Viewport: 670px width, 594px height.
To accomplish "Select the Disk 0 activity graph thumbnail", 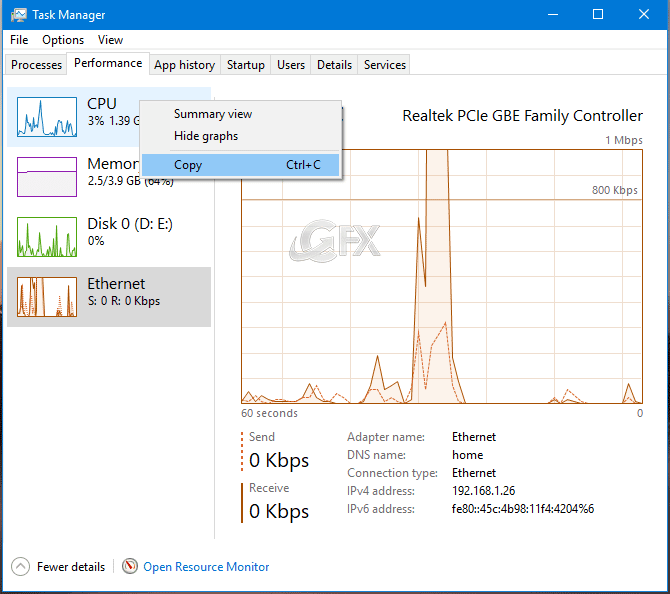I will pos(47,237).
